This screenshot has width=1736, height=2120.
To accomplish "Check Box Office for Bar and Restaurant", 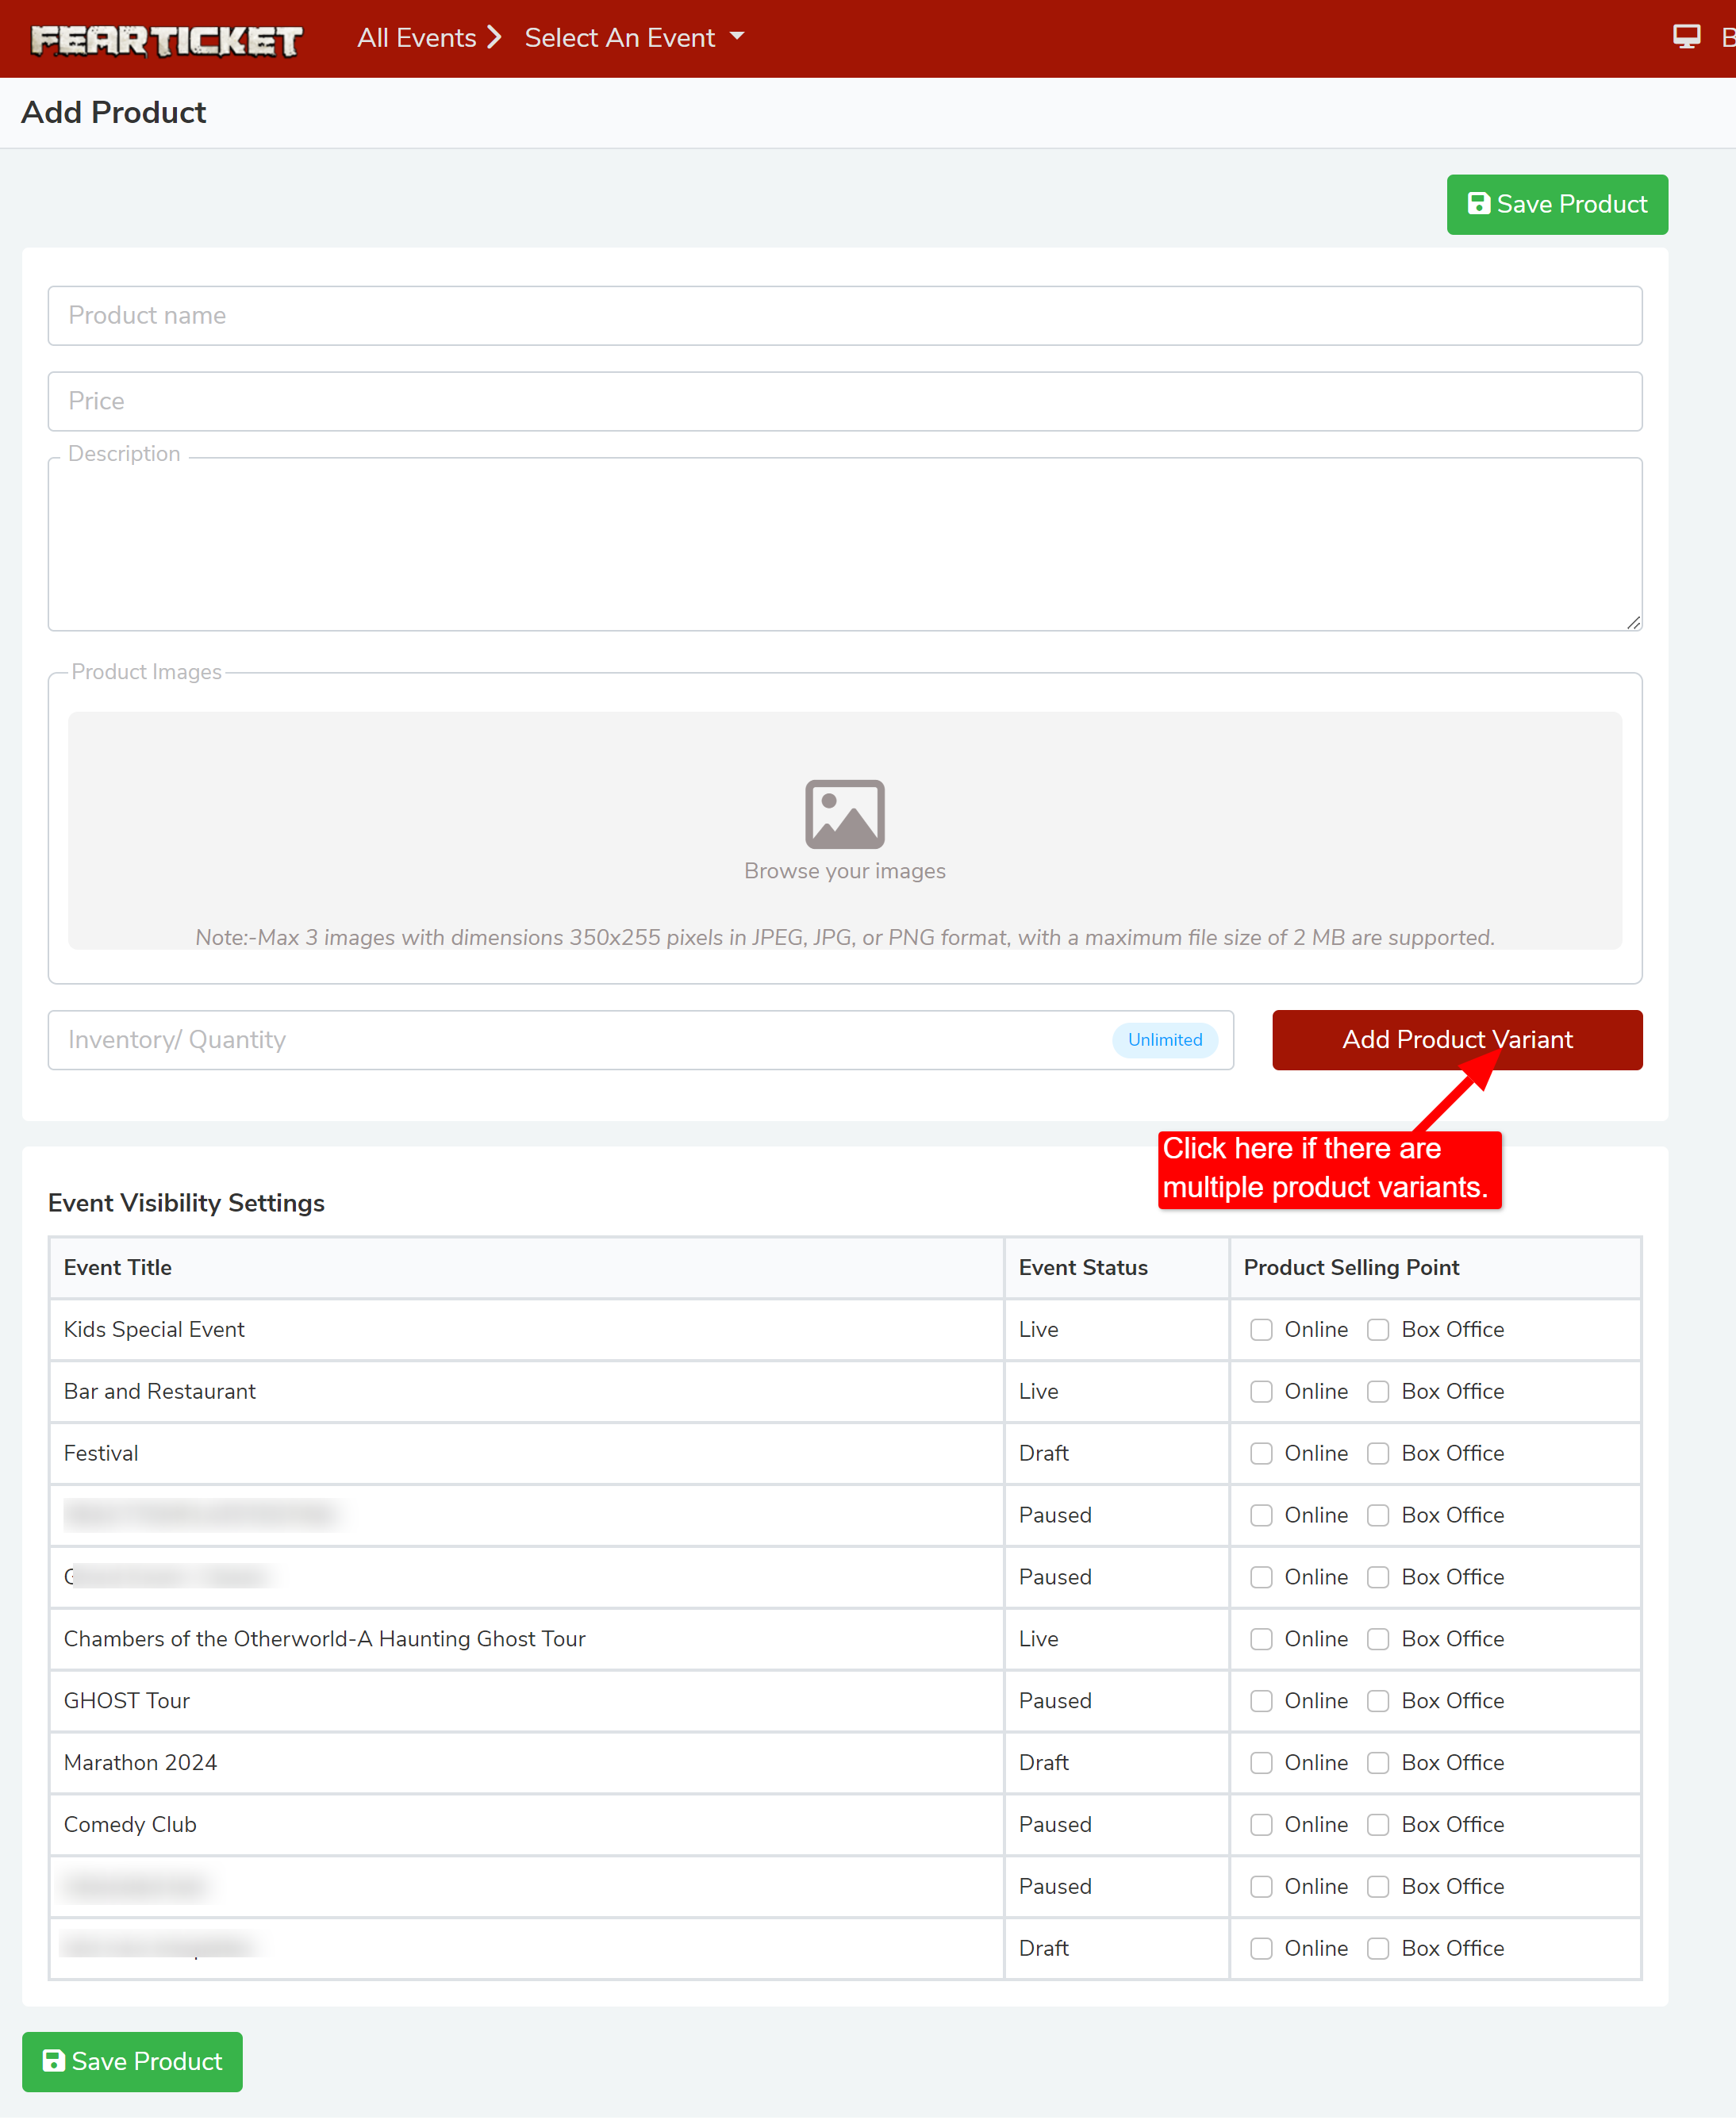I will coord(1378,1391).
